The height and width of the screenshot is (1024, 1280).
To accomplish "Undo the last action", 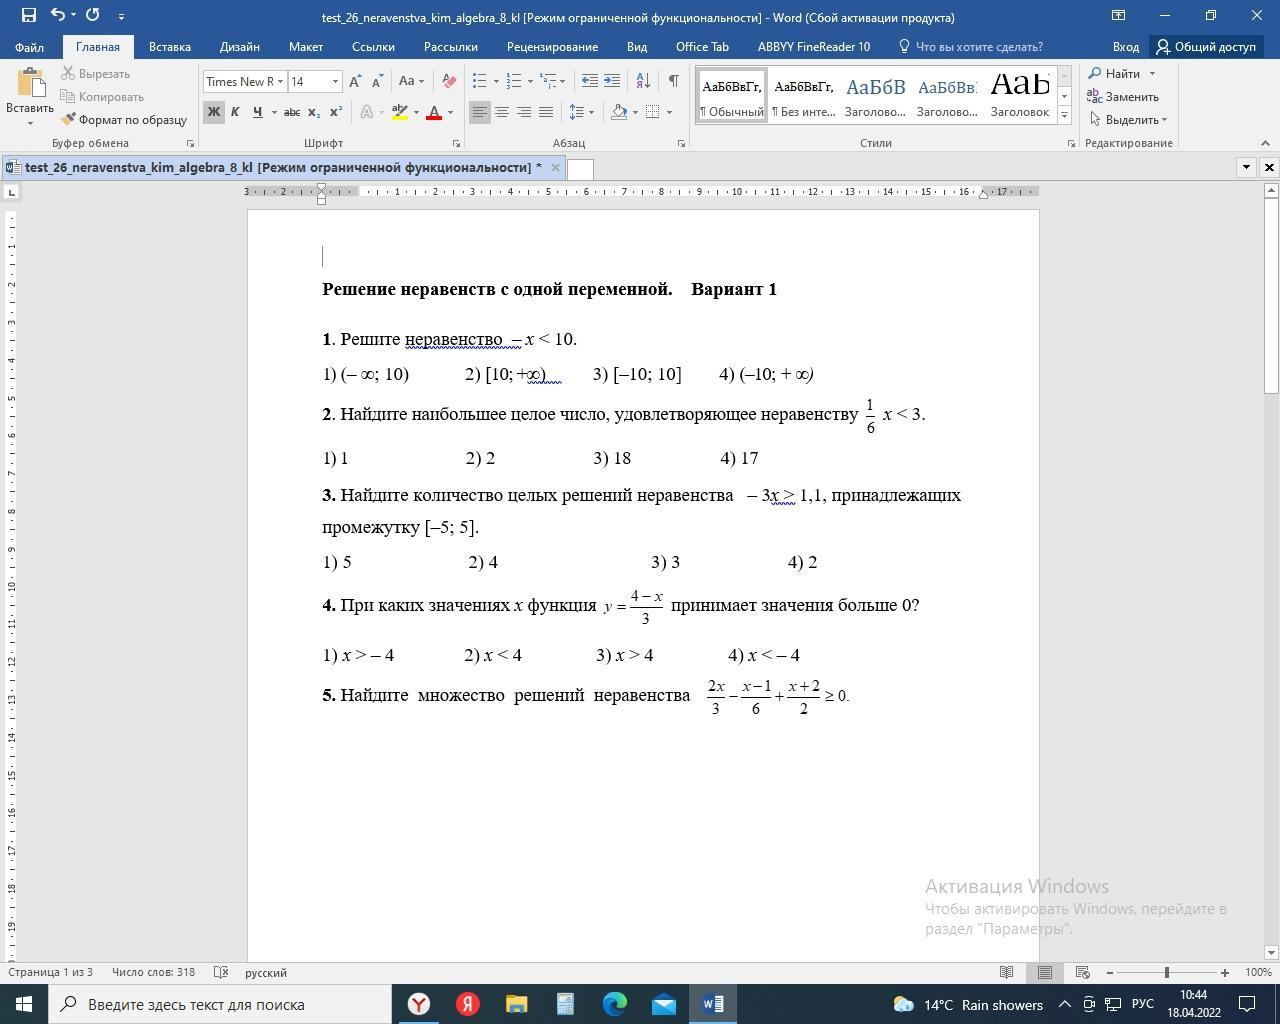I will [x=57, y=15].
